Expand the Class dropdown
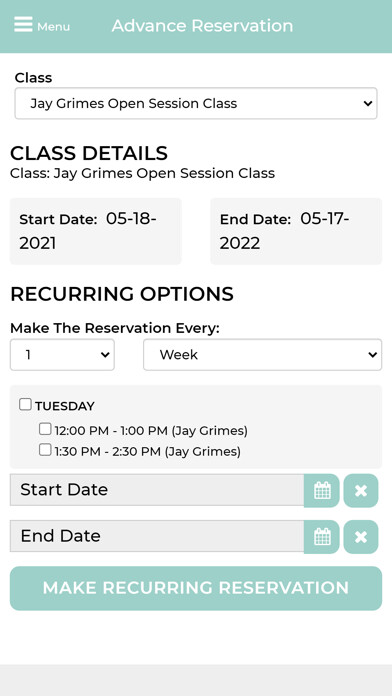392x696 pixels. [196, 103]
